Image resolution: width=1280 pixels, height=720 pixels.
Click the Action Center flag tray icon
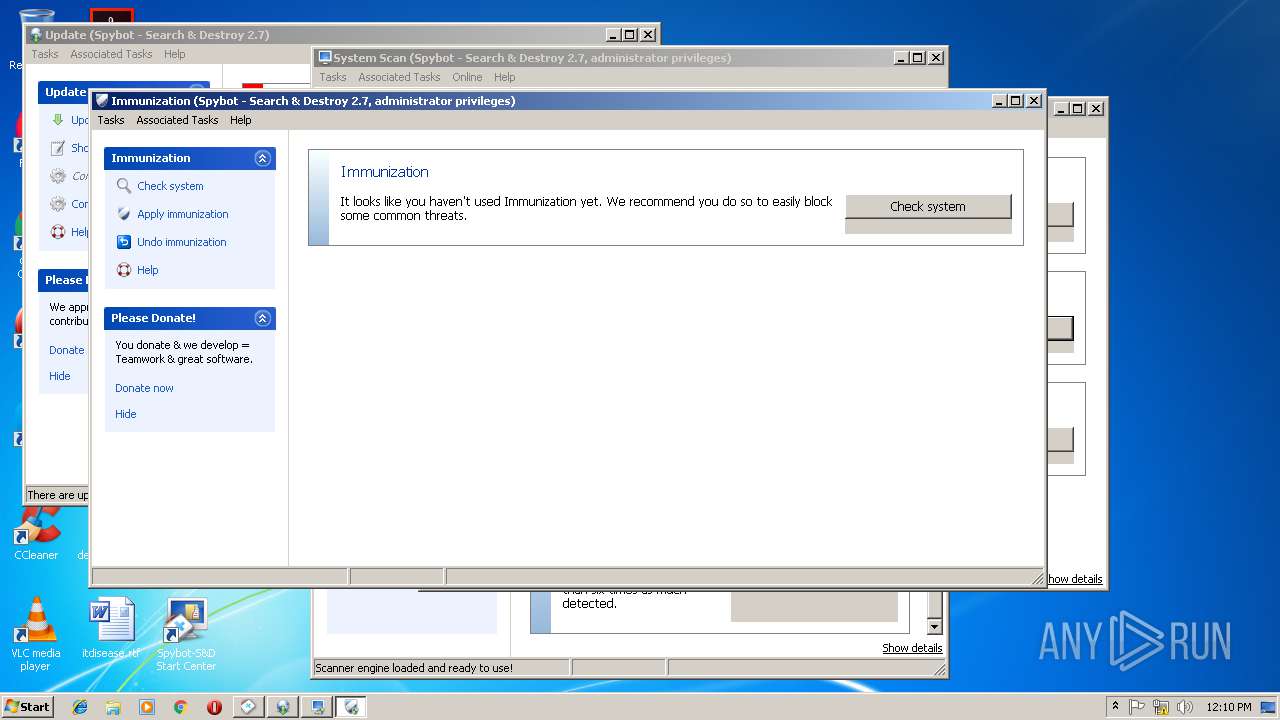coord(1137,707)
